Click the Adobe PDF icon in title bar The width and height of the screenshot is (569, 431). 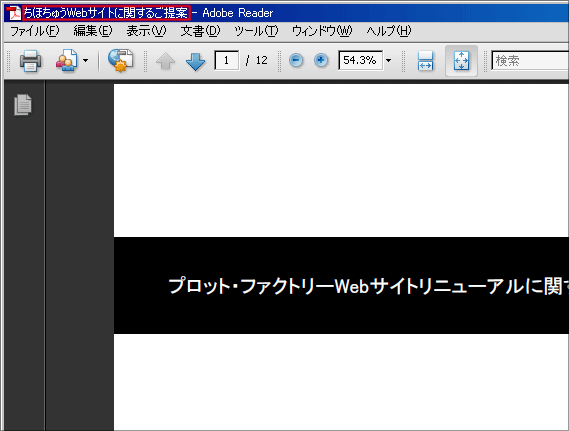point(14,13)
